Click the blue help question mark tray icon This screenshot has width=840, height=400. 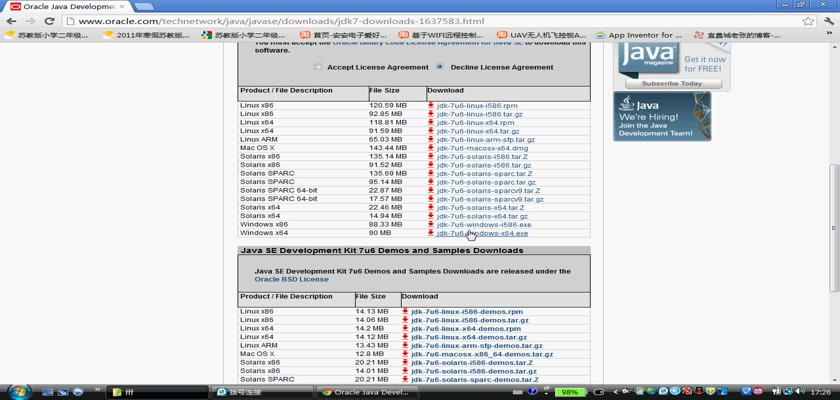(532, 391)
